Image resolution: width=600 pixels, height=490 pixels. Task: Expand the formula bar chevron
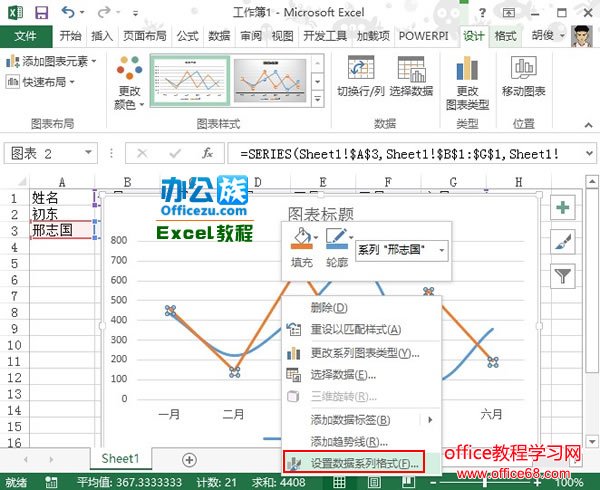589,153
